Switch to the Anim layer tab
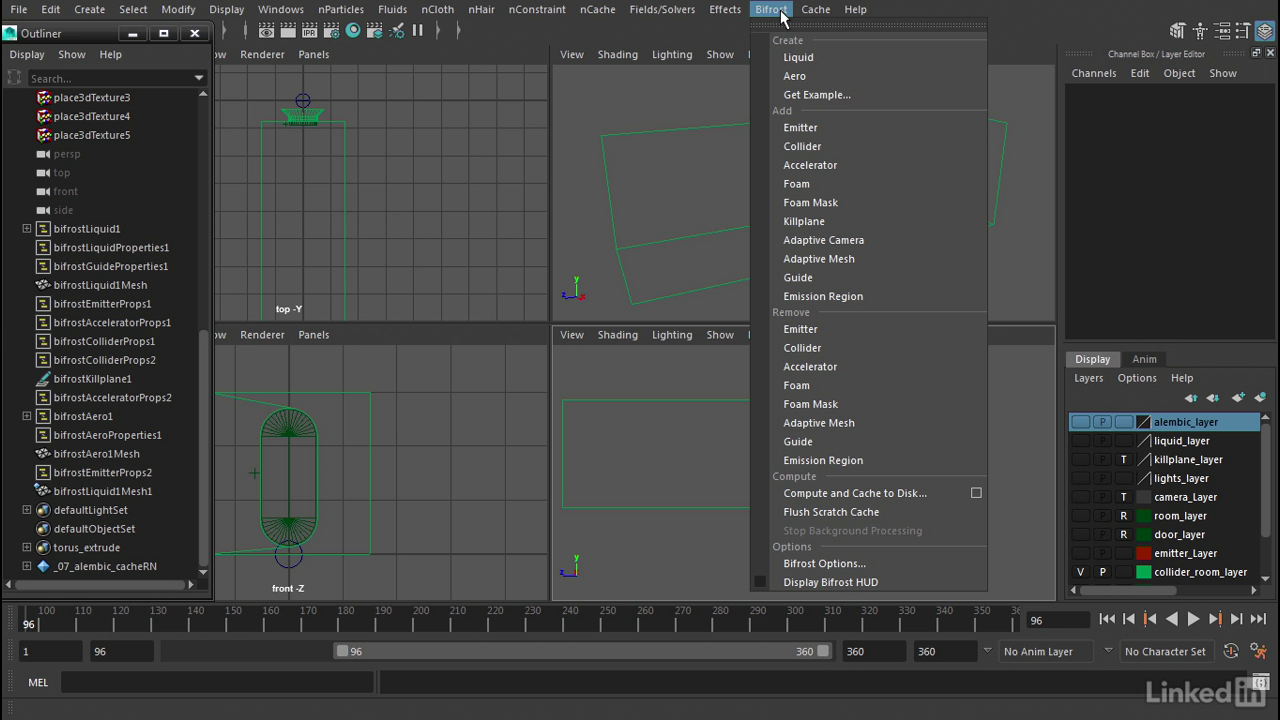 (x=1144, y=359)
